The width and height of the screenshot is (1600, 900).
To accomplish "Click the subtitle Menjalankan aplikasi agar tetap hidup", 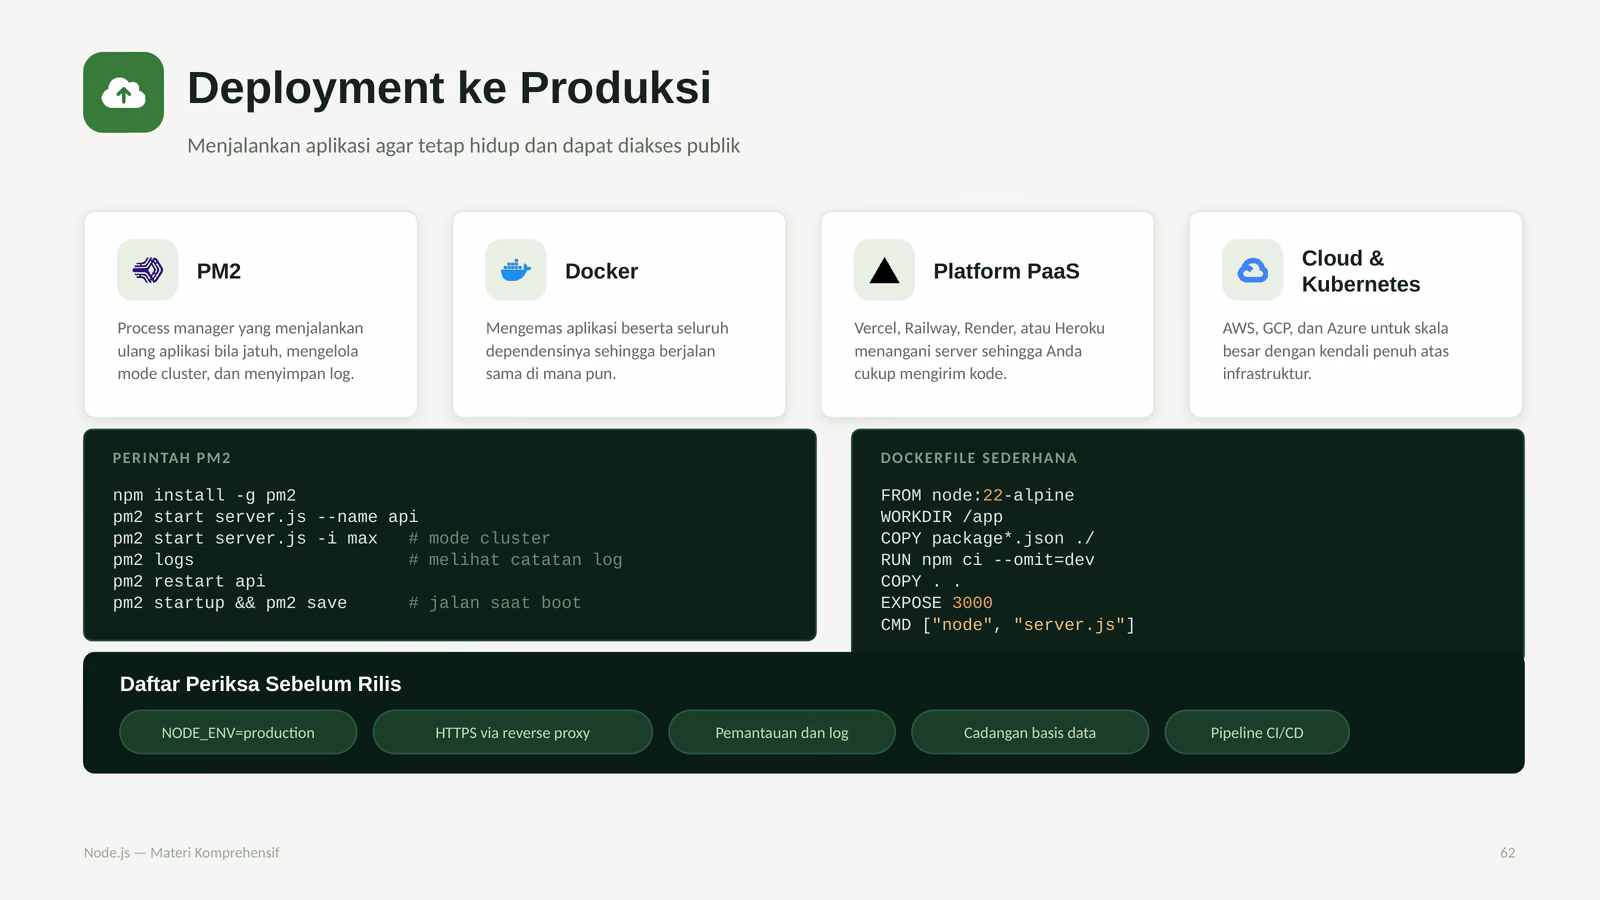I will pyautogui.click(x=464, y=146).
